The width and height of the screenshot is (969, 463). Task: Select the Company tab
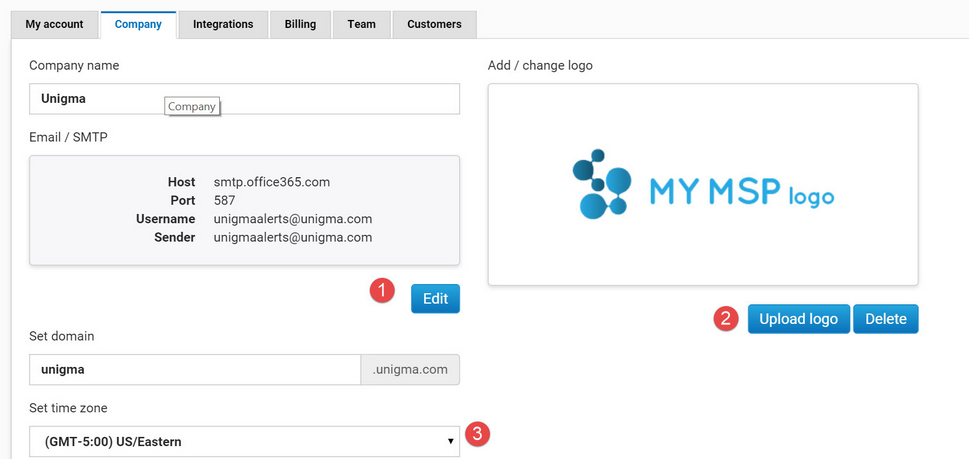138,25
